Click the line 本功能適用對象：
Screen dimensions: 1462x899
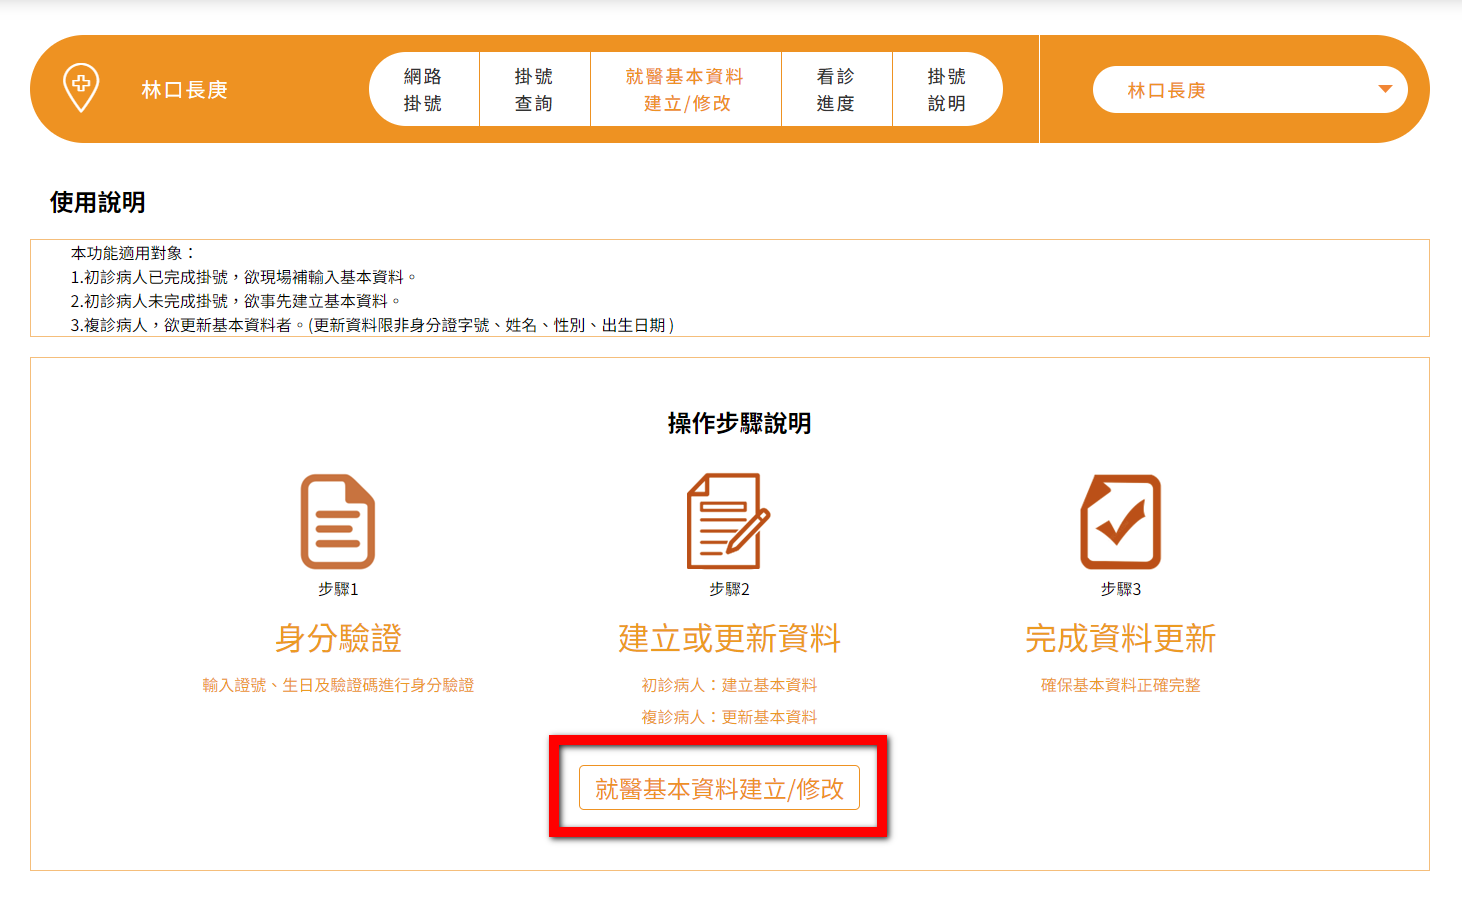(134, 253)
